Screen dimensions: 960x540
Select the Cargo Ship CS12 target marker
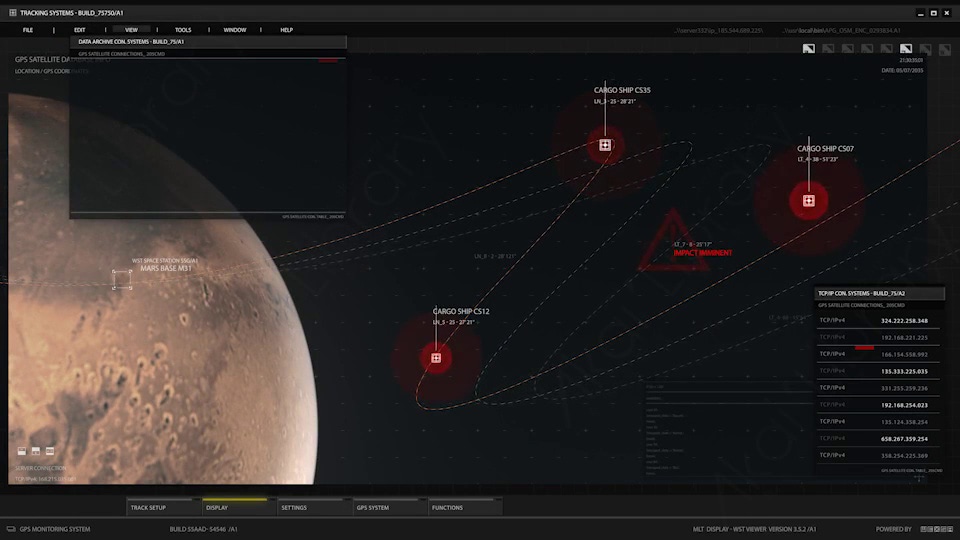coord(436,358)
